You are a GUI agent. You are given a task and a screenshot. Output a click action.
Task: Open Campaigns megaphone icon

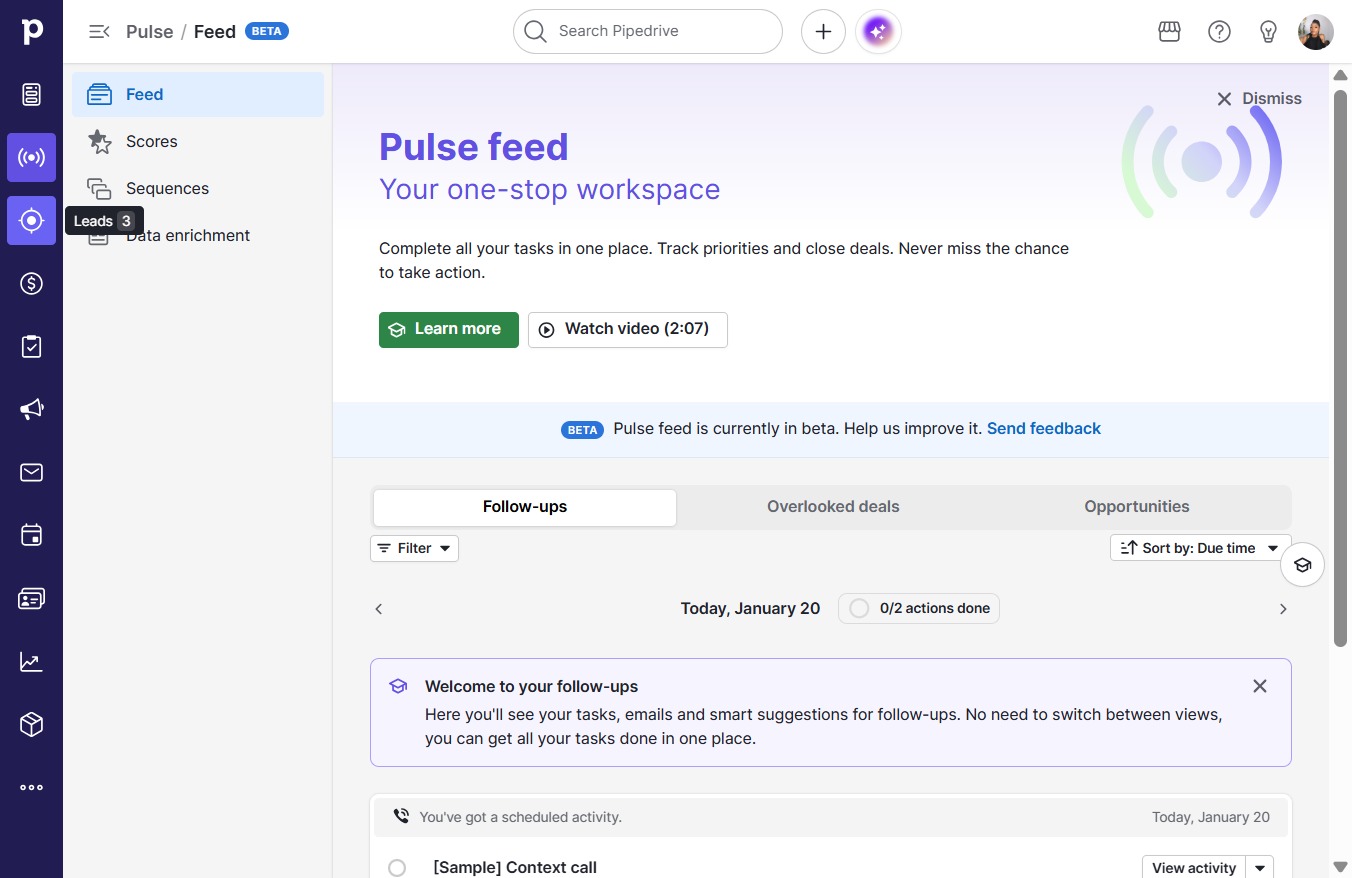(32, 409)
